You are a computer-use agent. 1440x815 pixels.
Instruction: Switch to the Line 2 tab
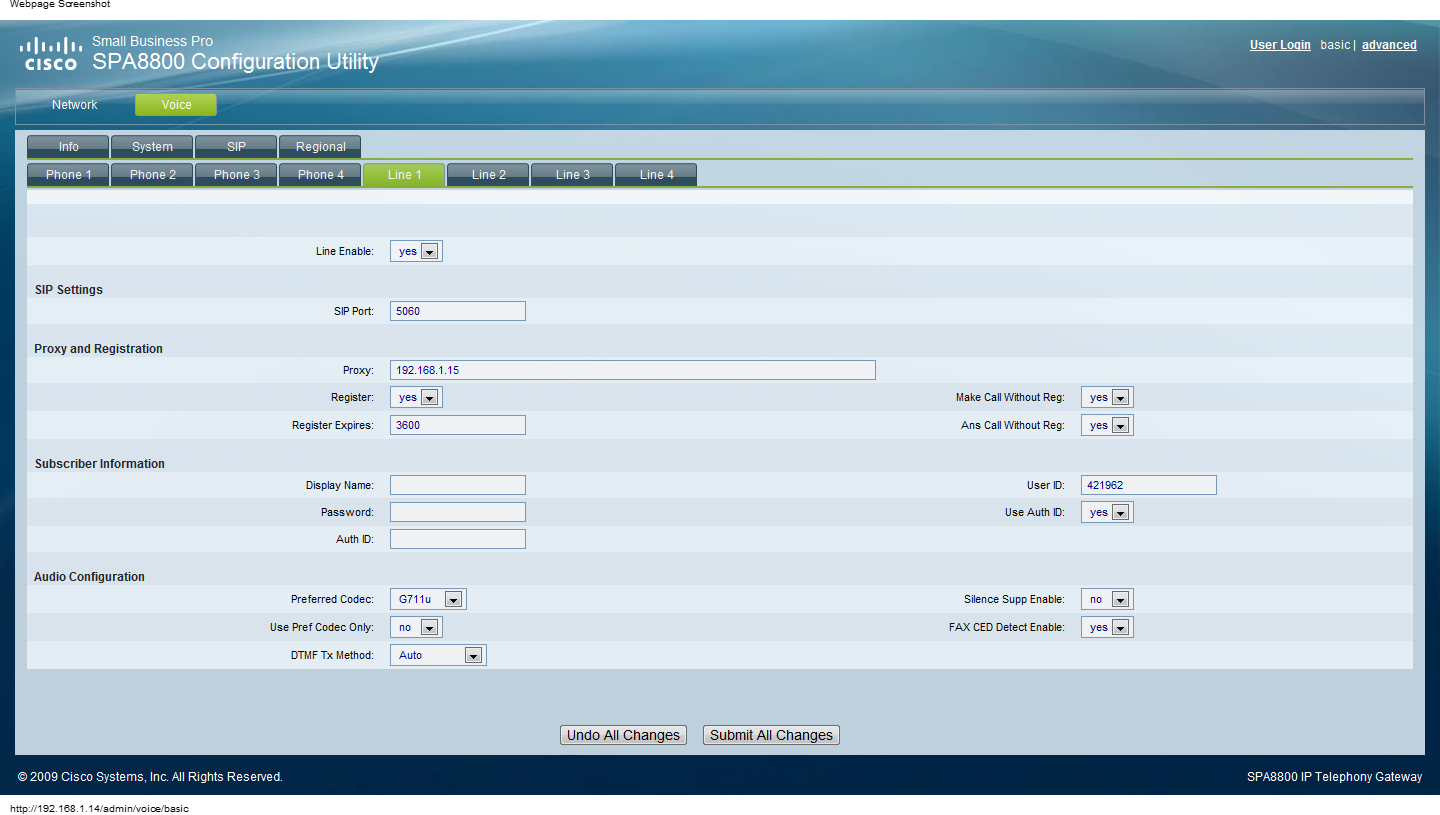coord(488,175)
